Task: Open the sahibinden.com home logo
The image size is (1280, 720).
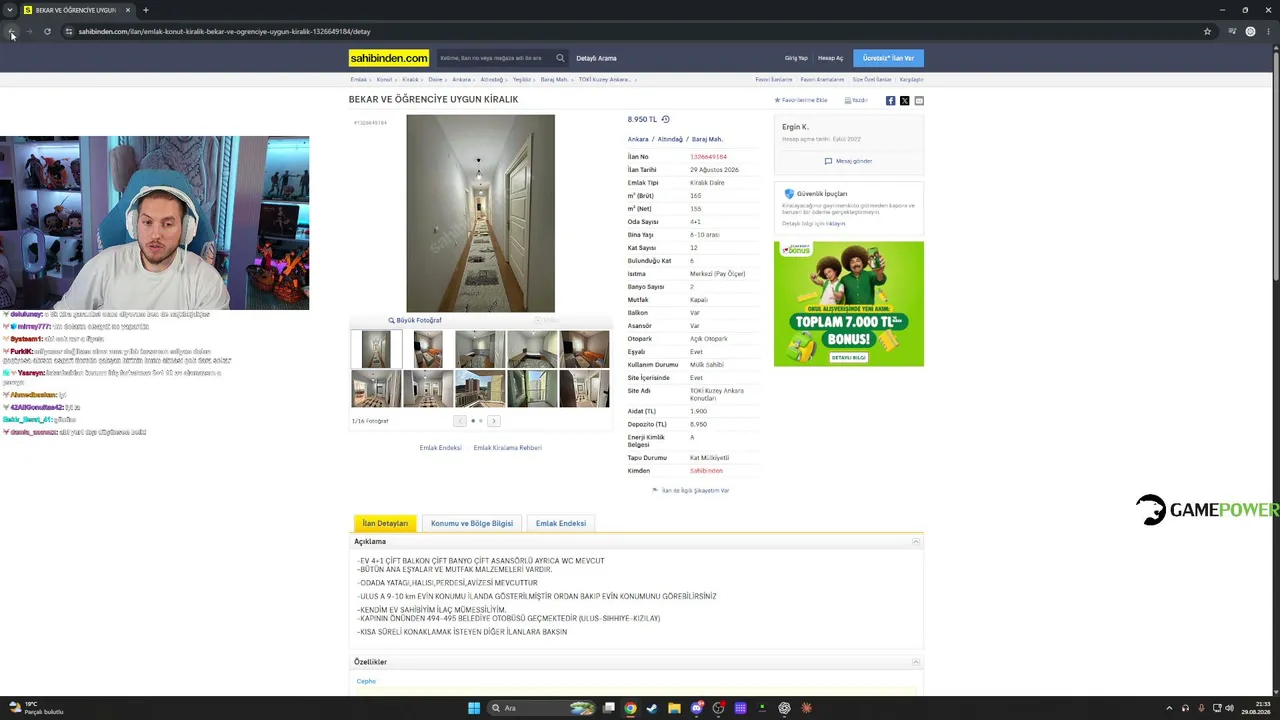Action: (389, 58)
